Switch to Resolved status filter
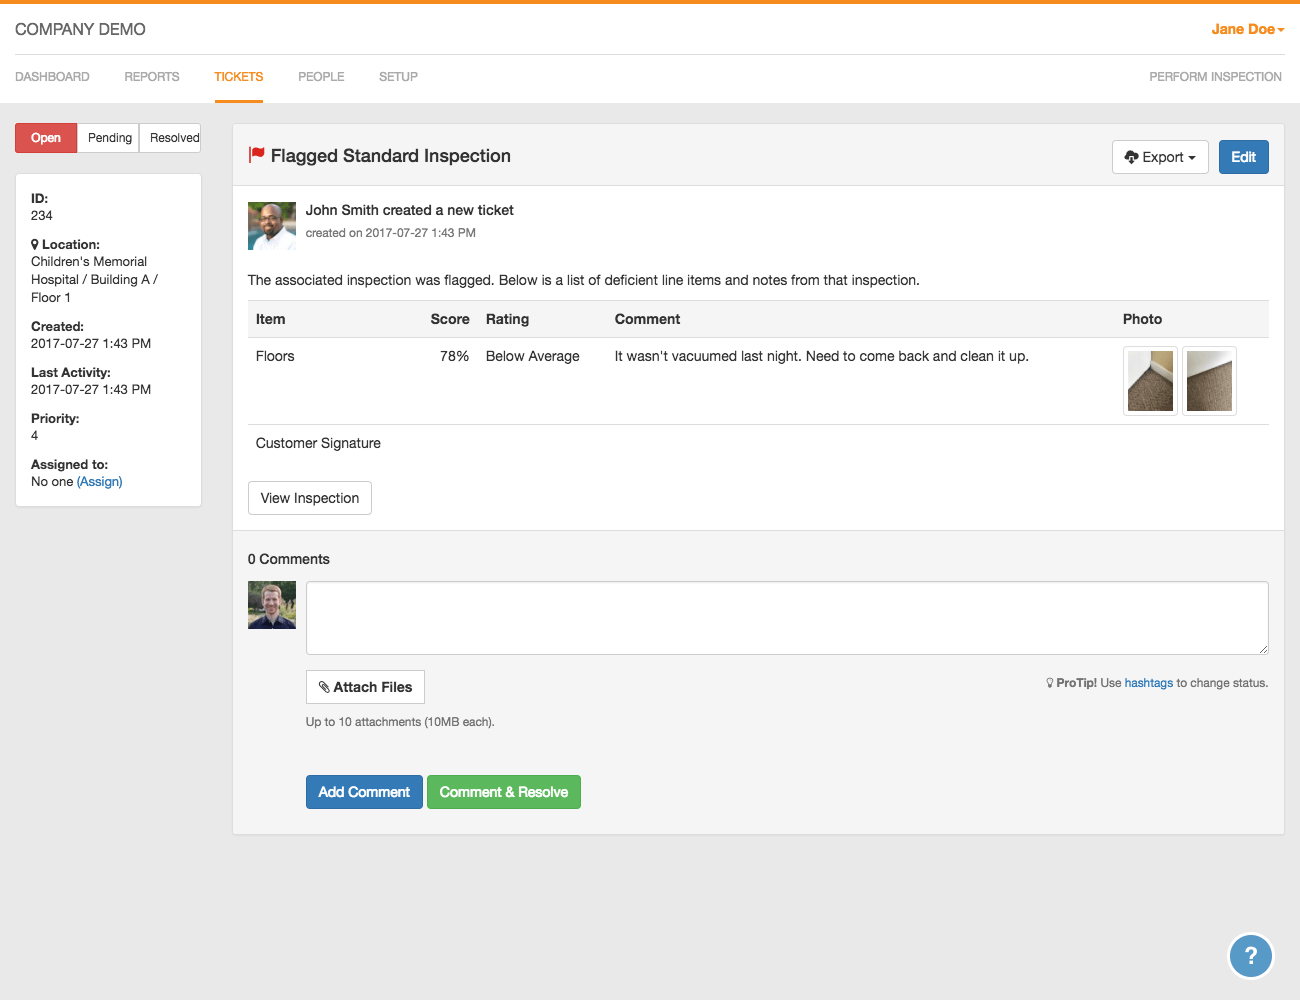The image size is (1300, 1000). [x=172, y=138]
